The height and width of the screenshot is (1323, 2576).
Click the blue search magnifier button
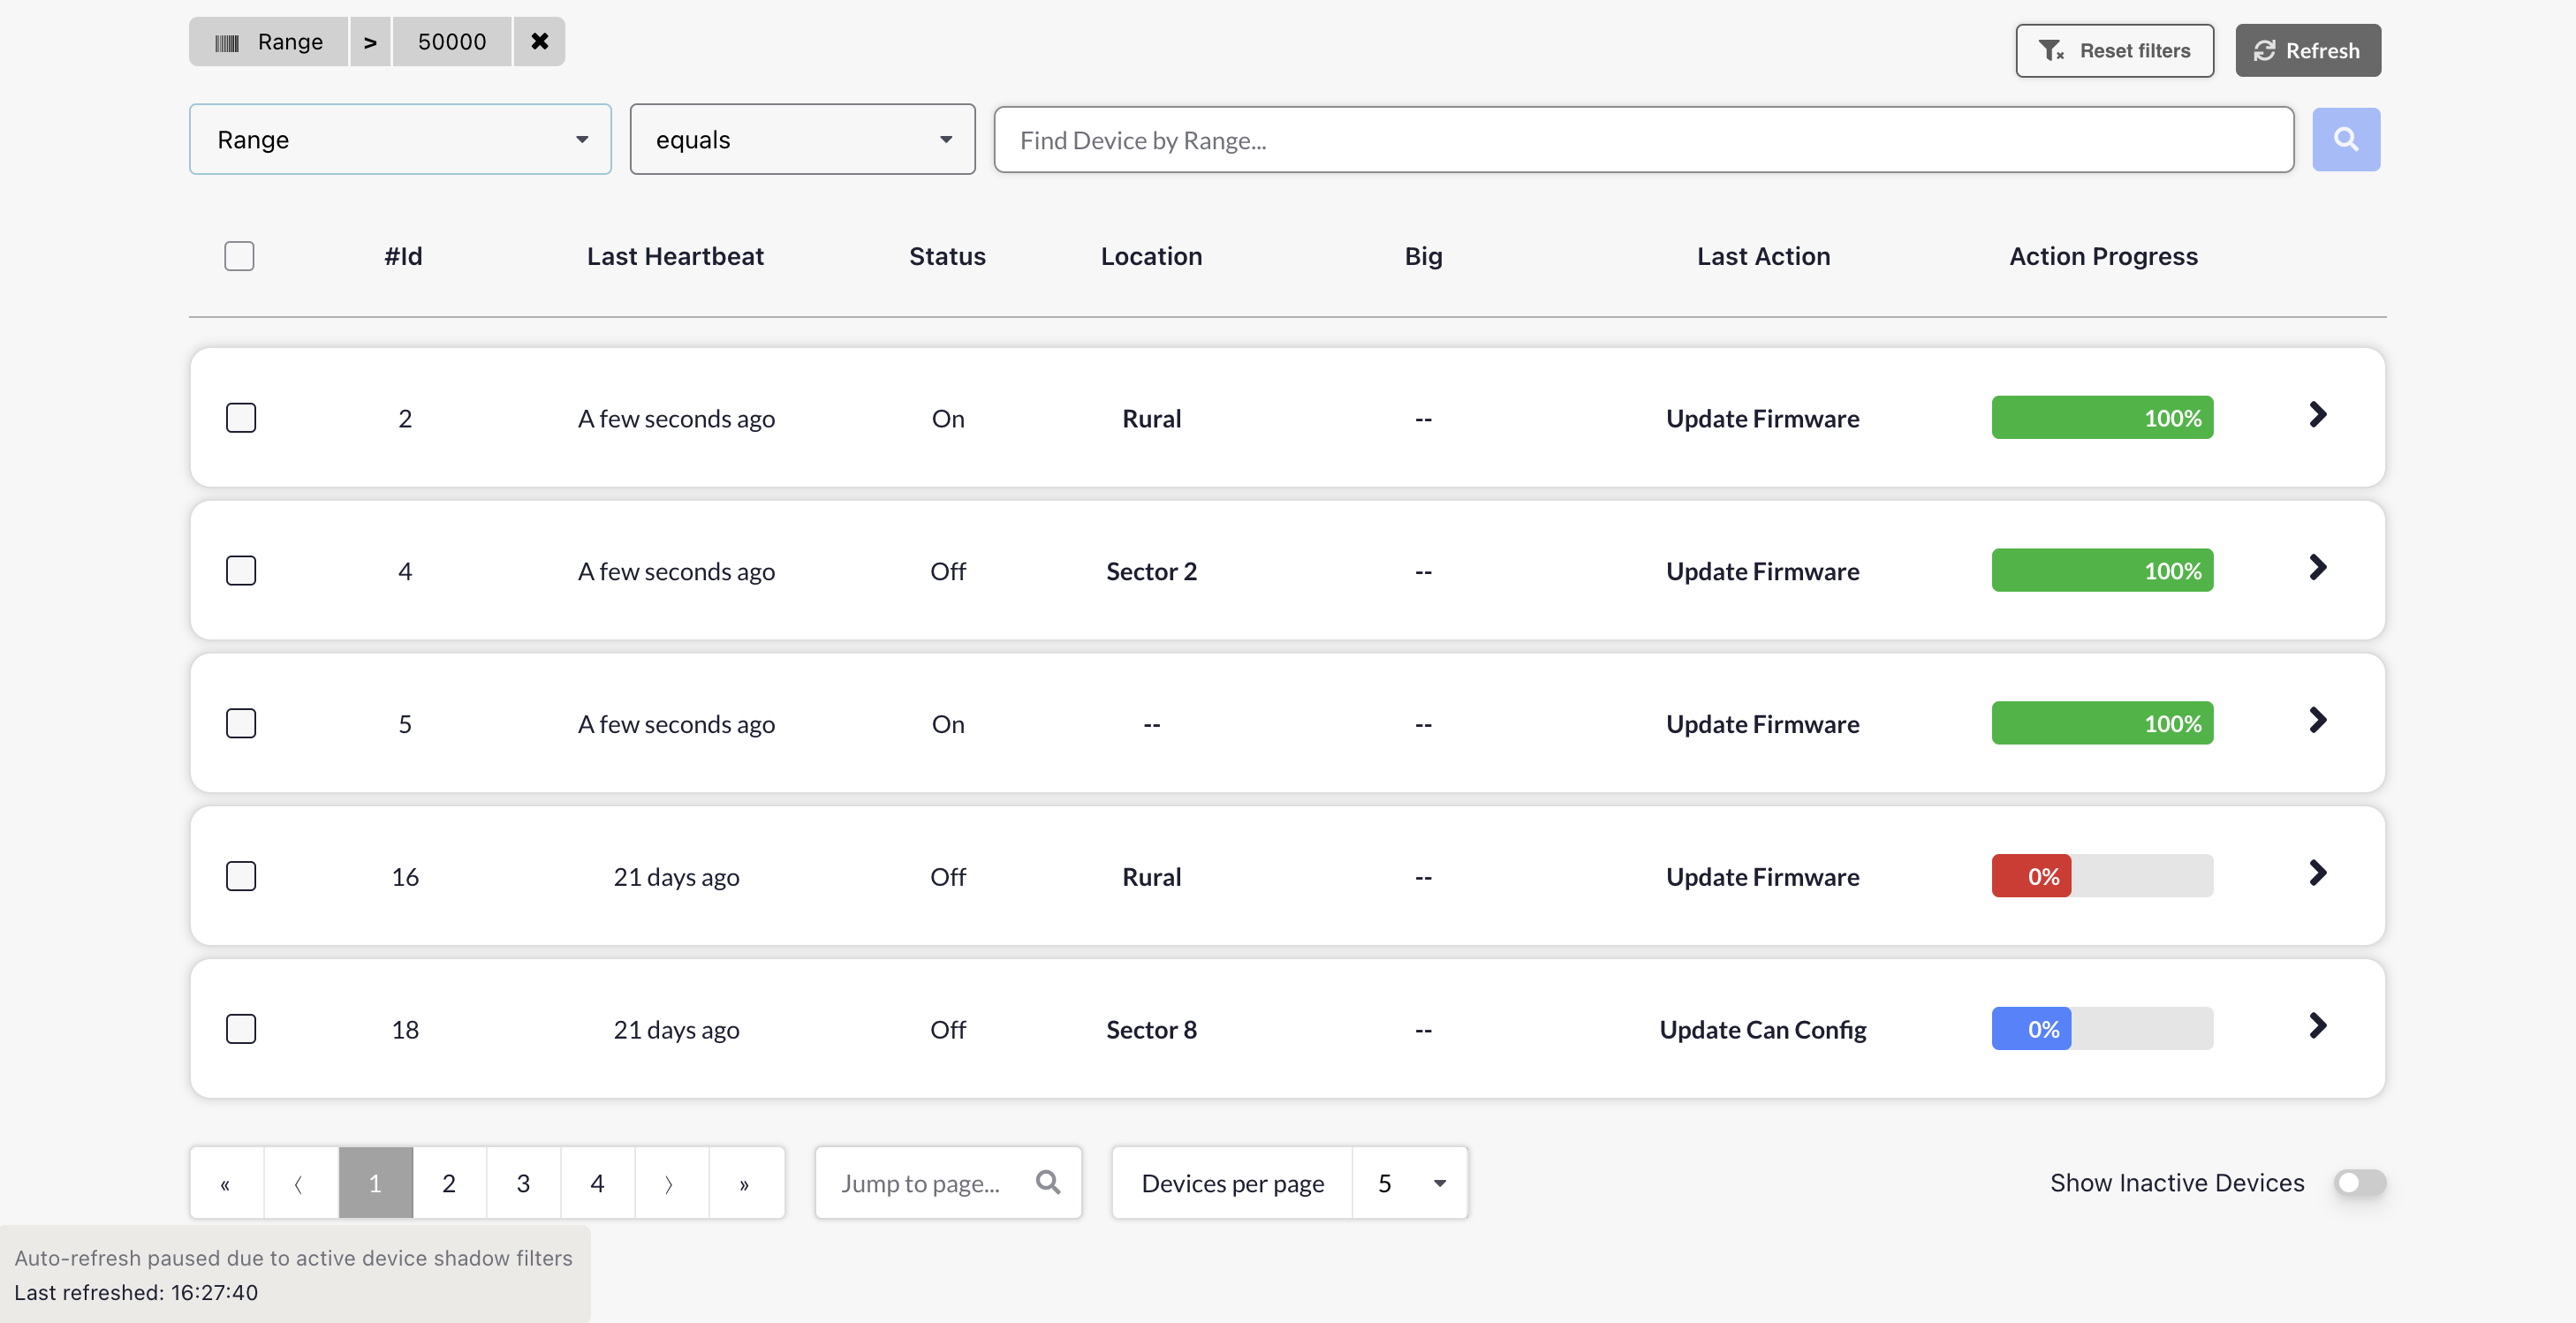point(2345,140)
